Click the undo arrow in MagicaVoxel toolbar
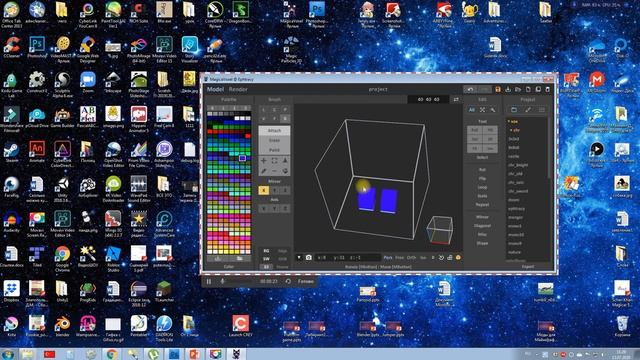The image size is (640, 360). (x=470, y=89)
